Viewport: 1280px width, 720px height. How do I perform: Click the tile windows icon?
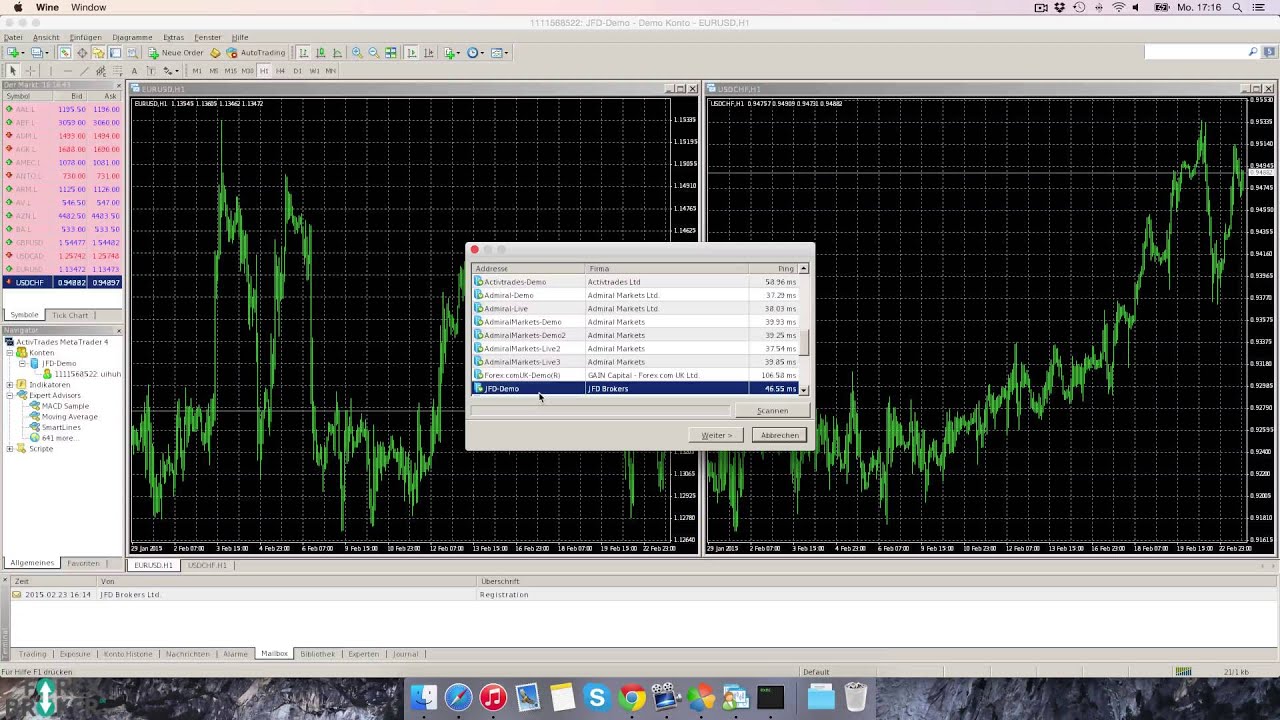pos(391,52)
